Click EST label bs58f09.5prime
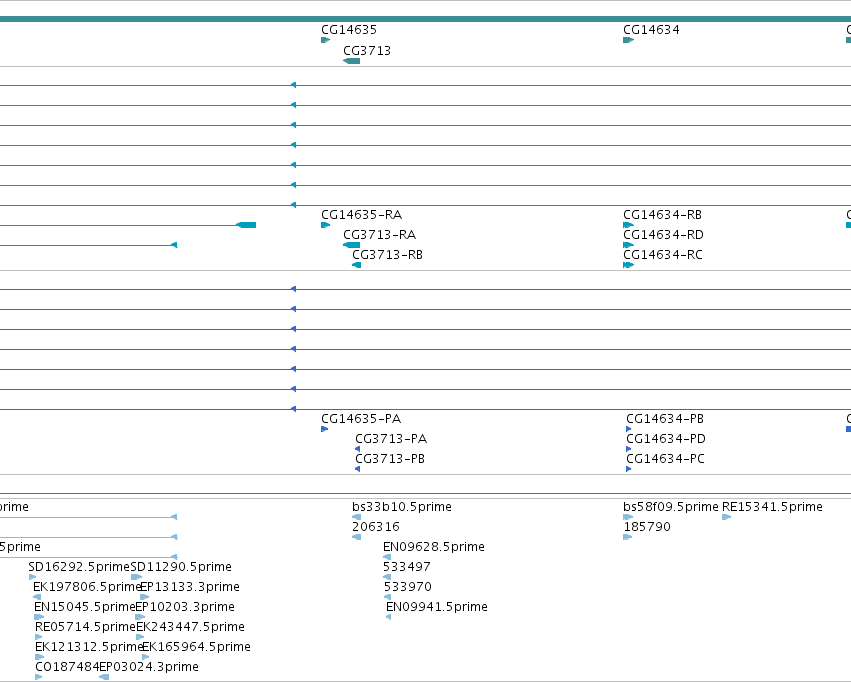The width and height of the screenshot is (851, 682). [x=671, y=507]
